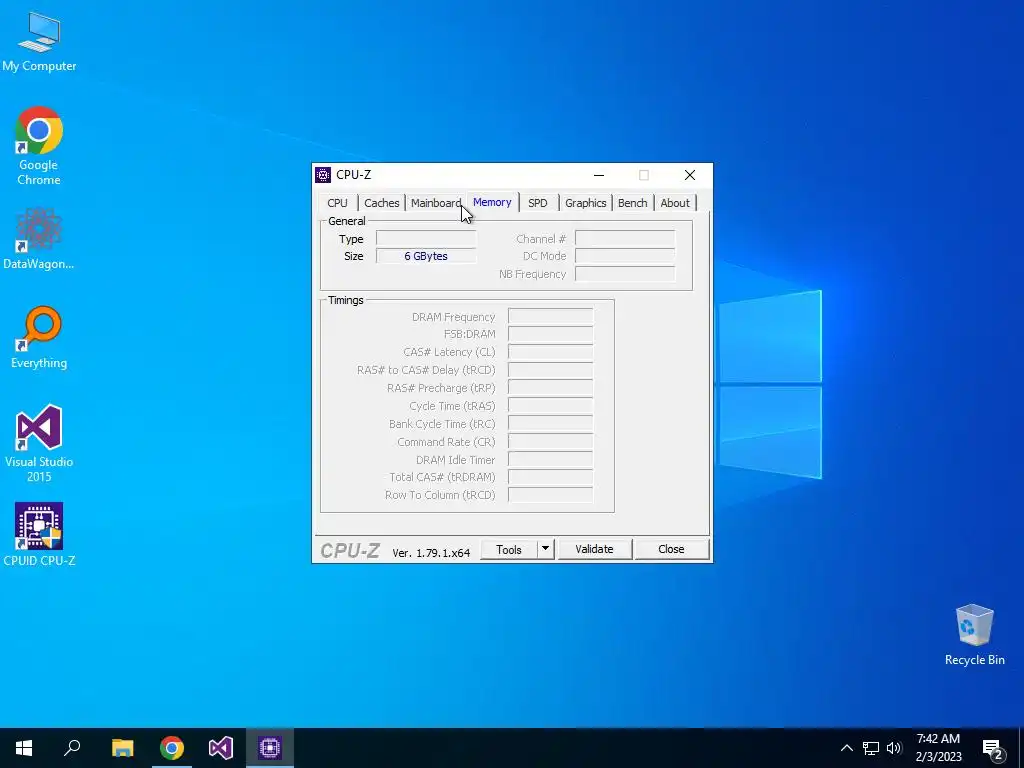Screen dimensions: 1024x768
Task: Click the Cycle Time (tRAS) field
Action: tap(551, 406)
